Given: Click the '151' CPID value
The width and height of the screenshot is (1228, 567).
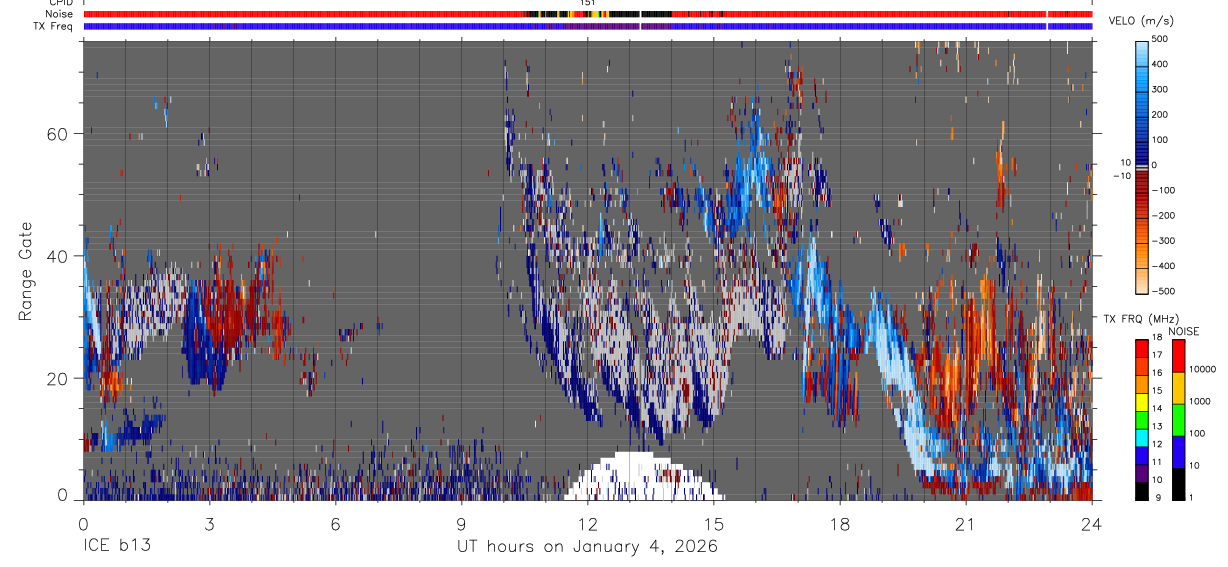Looking at the screenshot, I should pos(588,3).
